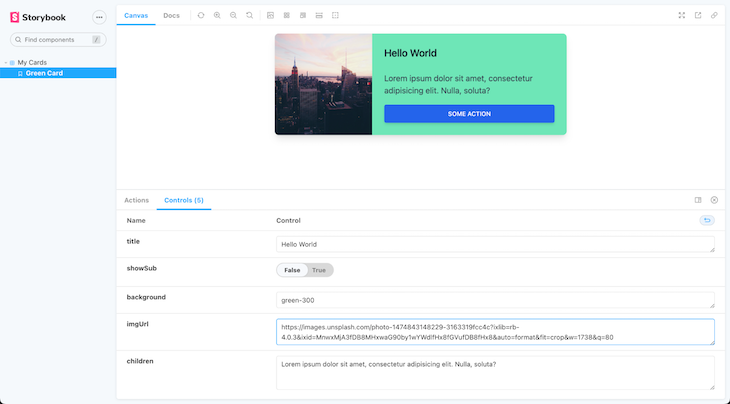
Task: Open canvas in new tab
Action: coord(698,16)
